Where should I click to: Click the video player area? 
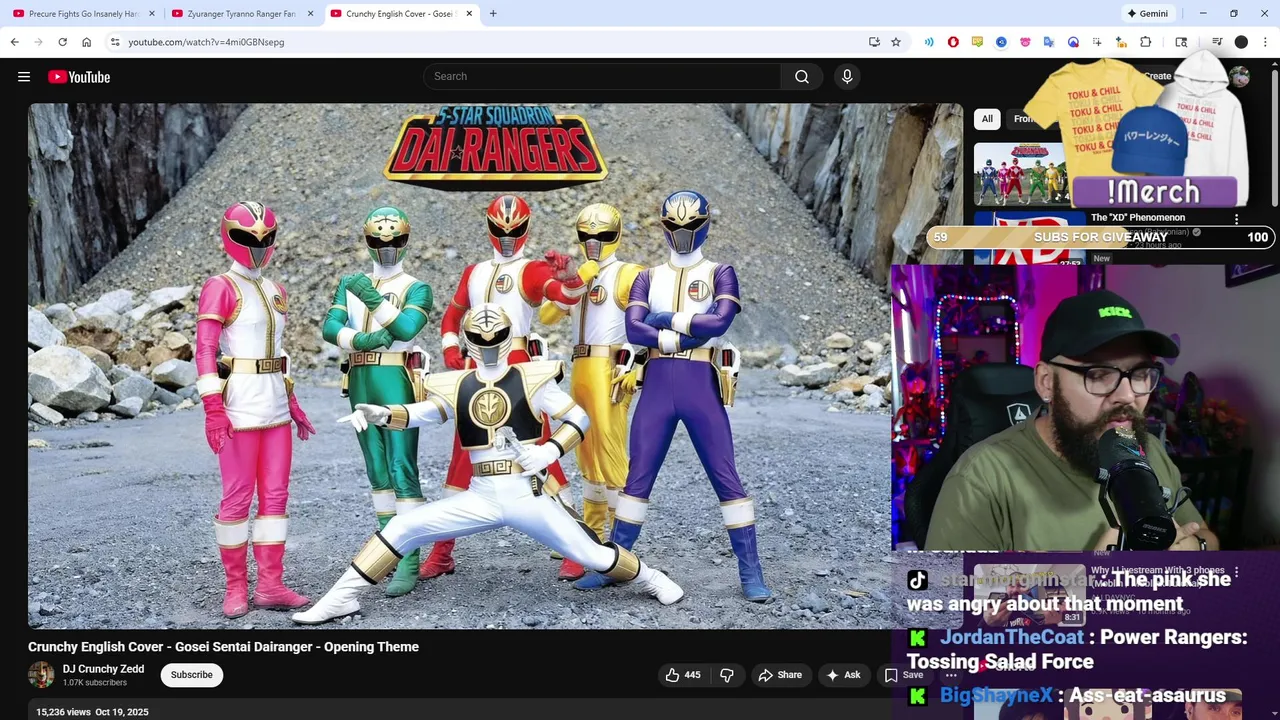click(495, 365)
